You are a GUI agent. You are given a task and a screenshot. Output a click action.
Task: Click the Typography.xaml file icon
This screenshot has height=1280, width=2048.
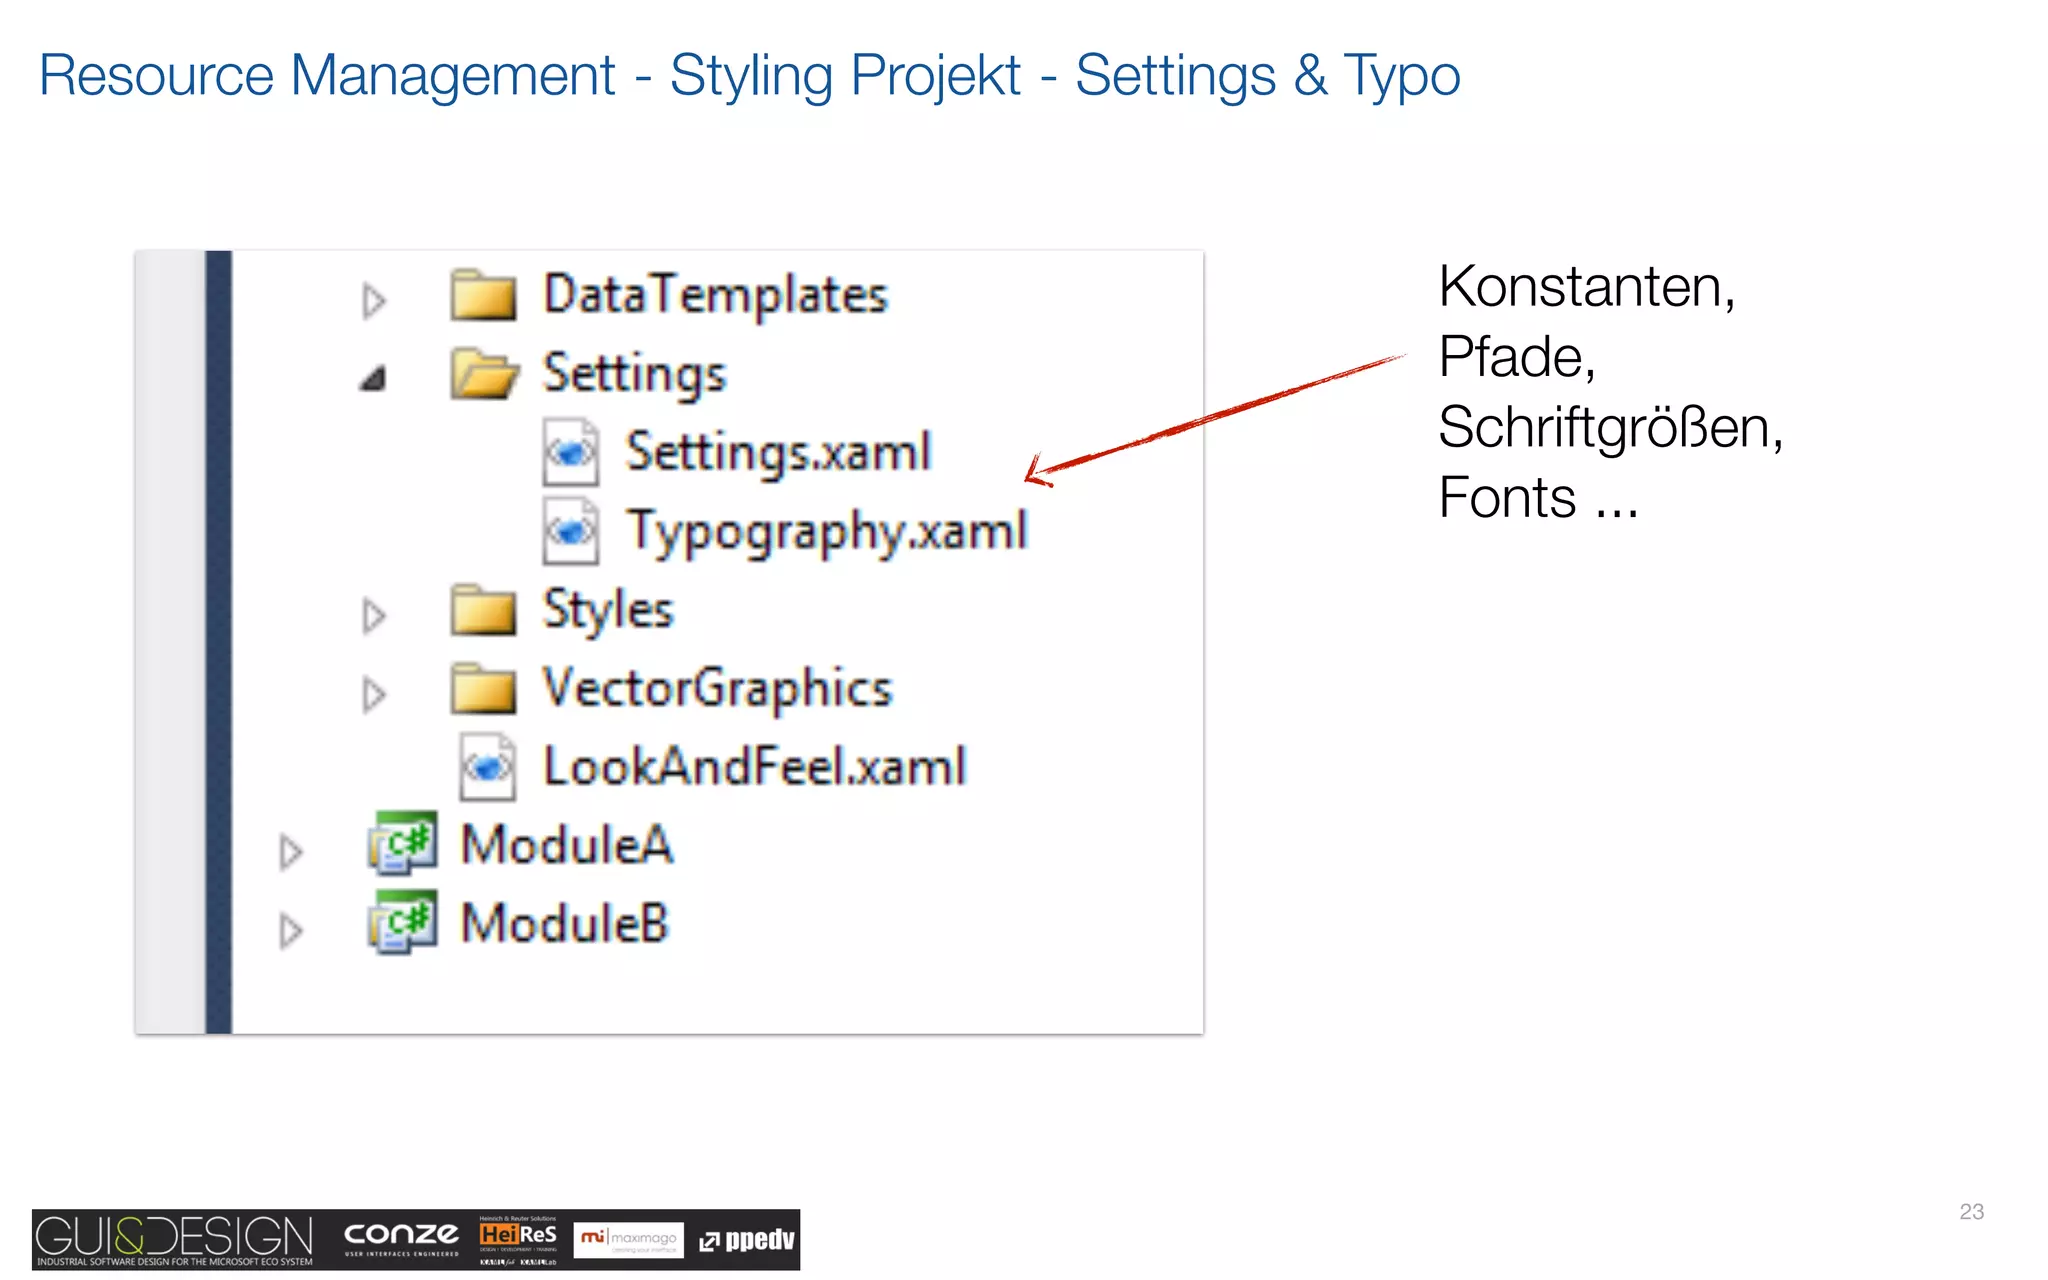pos(571,531)
